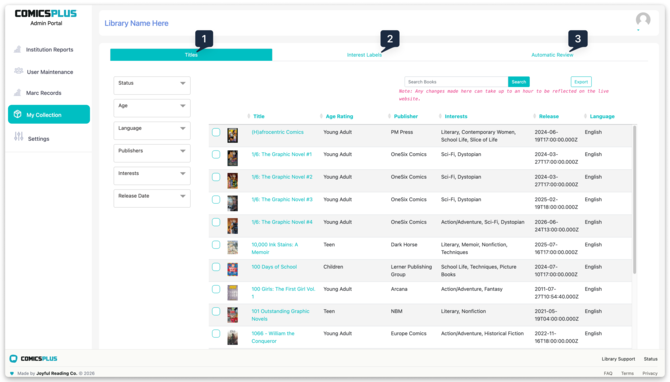The image size is (670, 382).
Task: Check the 1/6: The Graphic Novel #2 checkbox
Action: 216,177
